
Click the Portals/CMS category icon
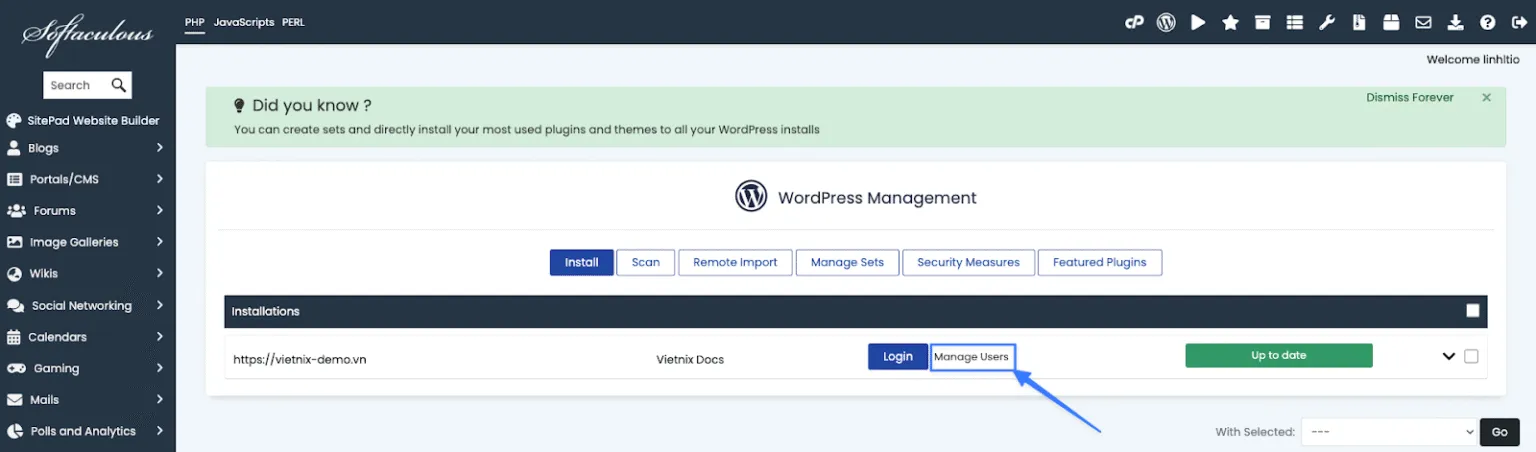(14, 180)
